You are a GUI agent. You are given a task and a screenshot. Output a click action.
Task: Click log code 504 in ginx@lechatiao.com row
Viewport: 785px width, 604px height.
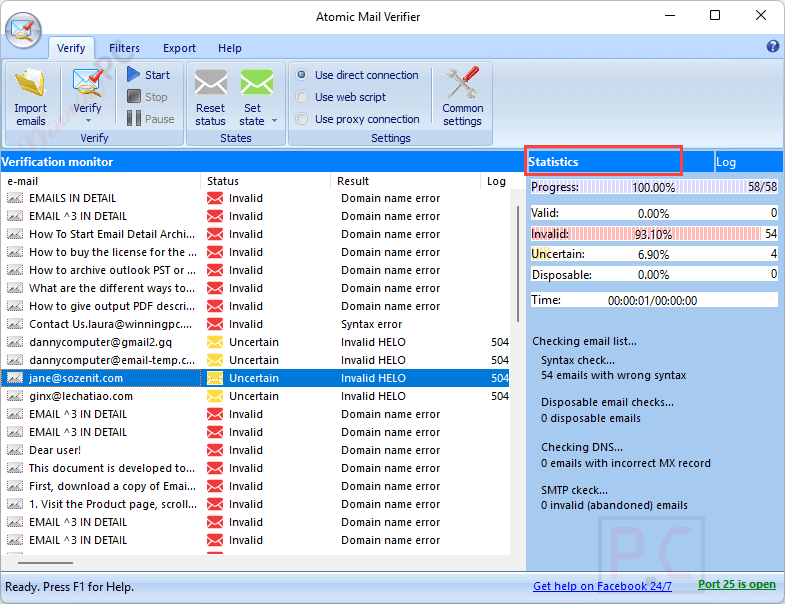tap(500, 397)
